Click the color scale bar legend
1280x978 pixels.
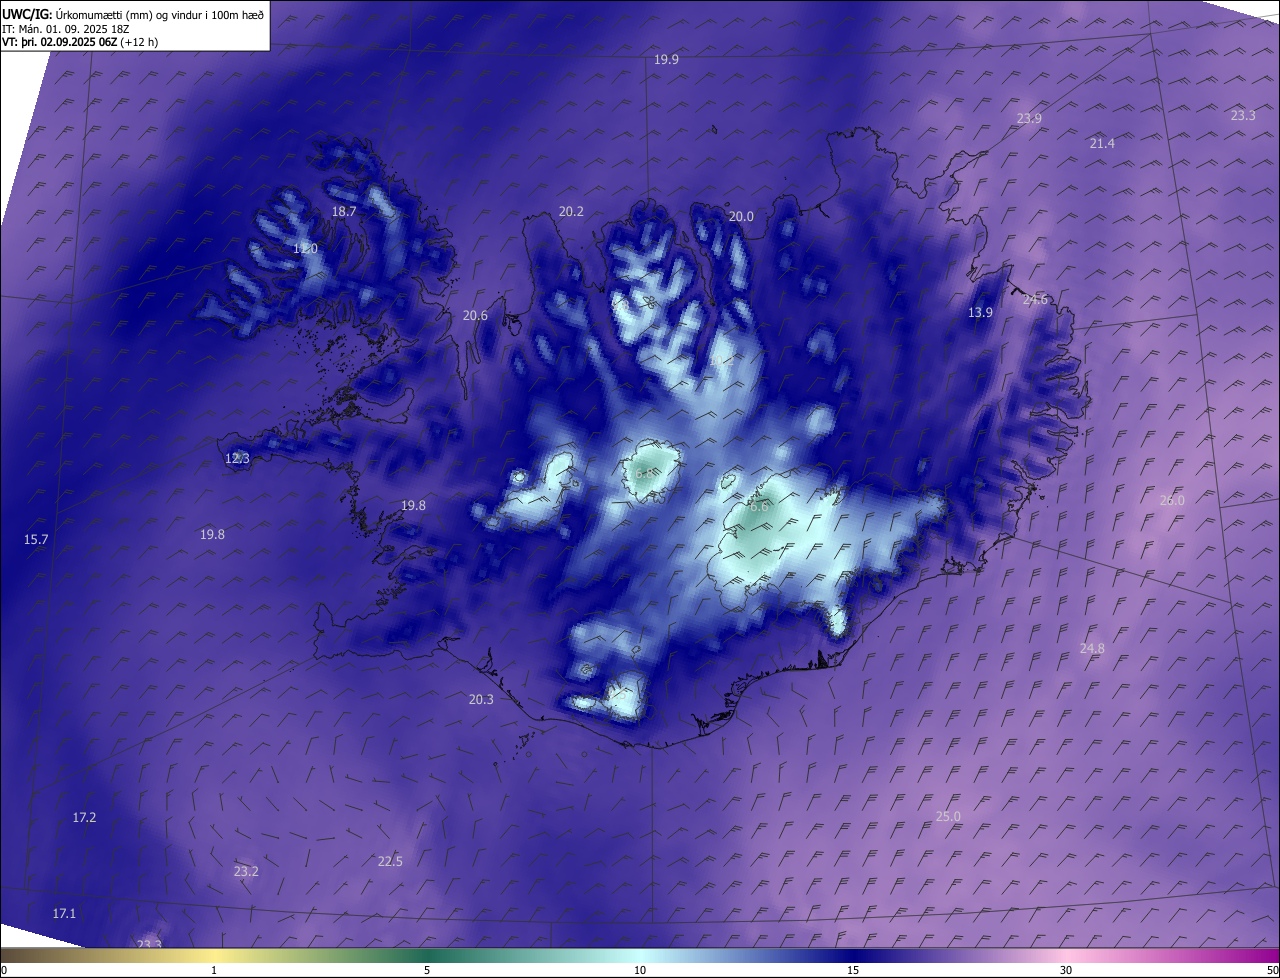pos(640,956)
